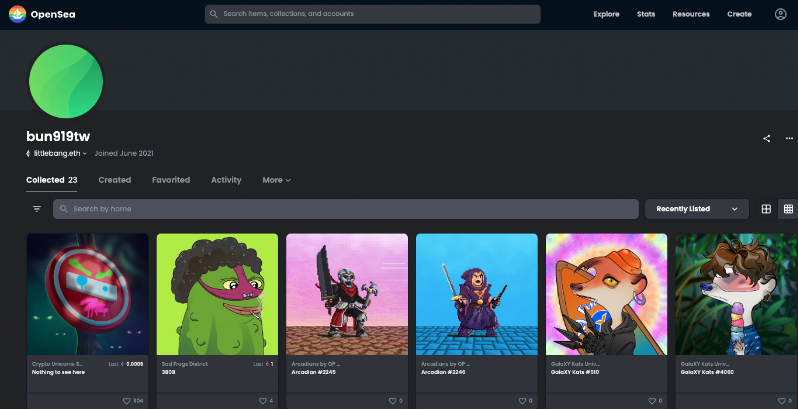Viewport: 798px width, 410px height.
Task: Open the Explore menu
Action: pyautogui.click(x=606, y=14)
